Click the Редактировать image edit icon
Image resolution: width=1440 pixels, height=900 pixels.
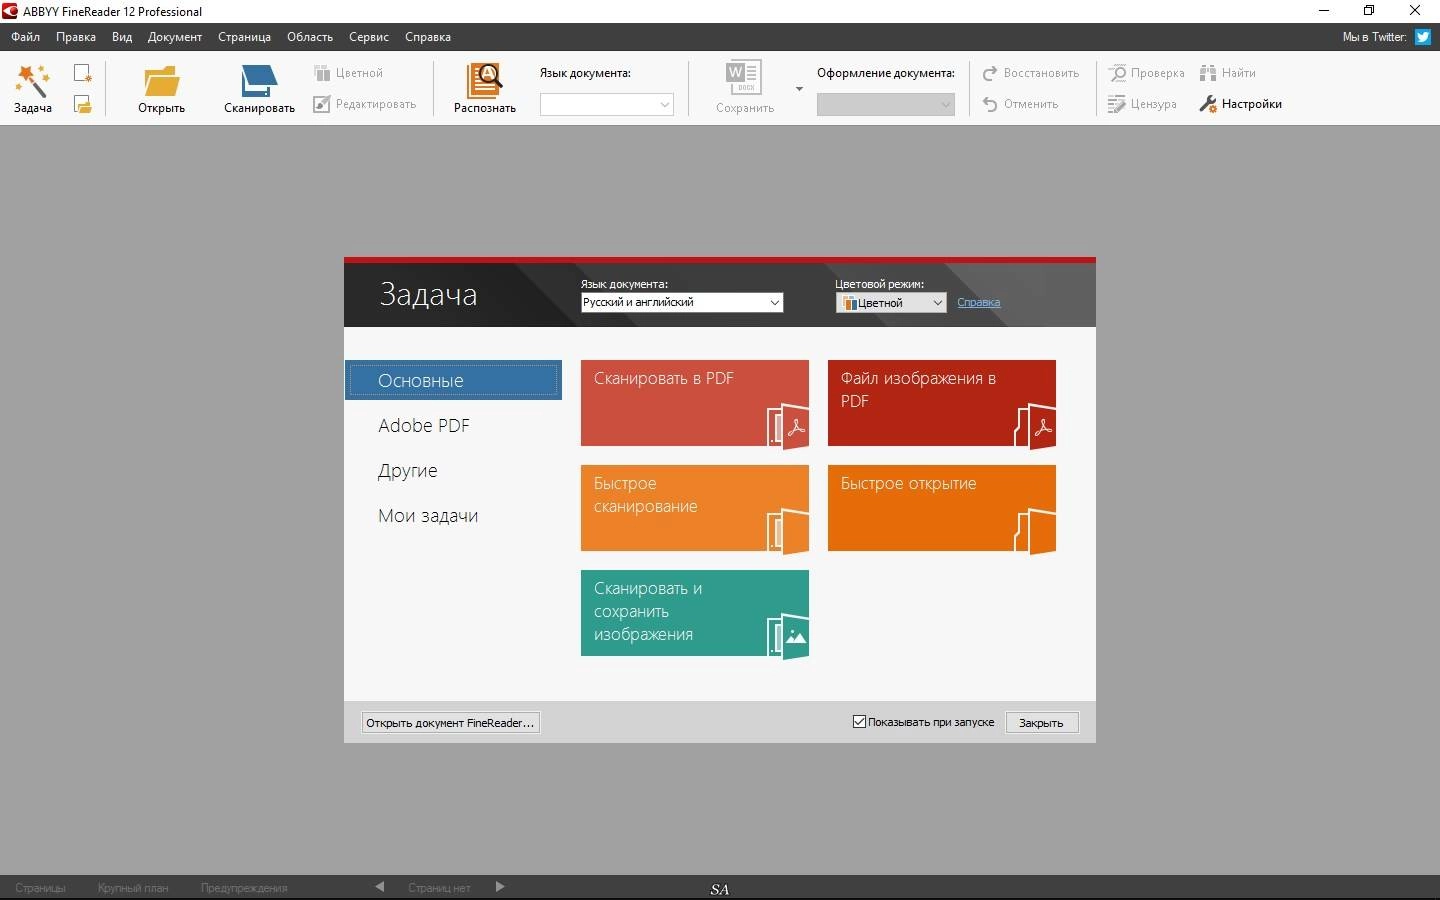pos(322,104)
